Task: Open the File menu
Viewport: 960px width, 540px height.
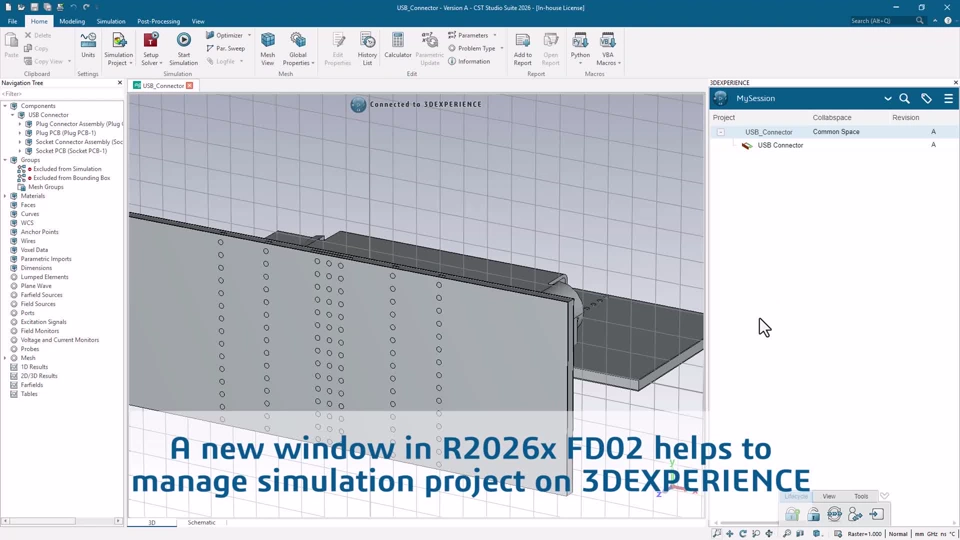Action: [12, 21]
